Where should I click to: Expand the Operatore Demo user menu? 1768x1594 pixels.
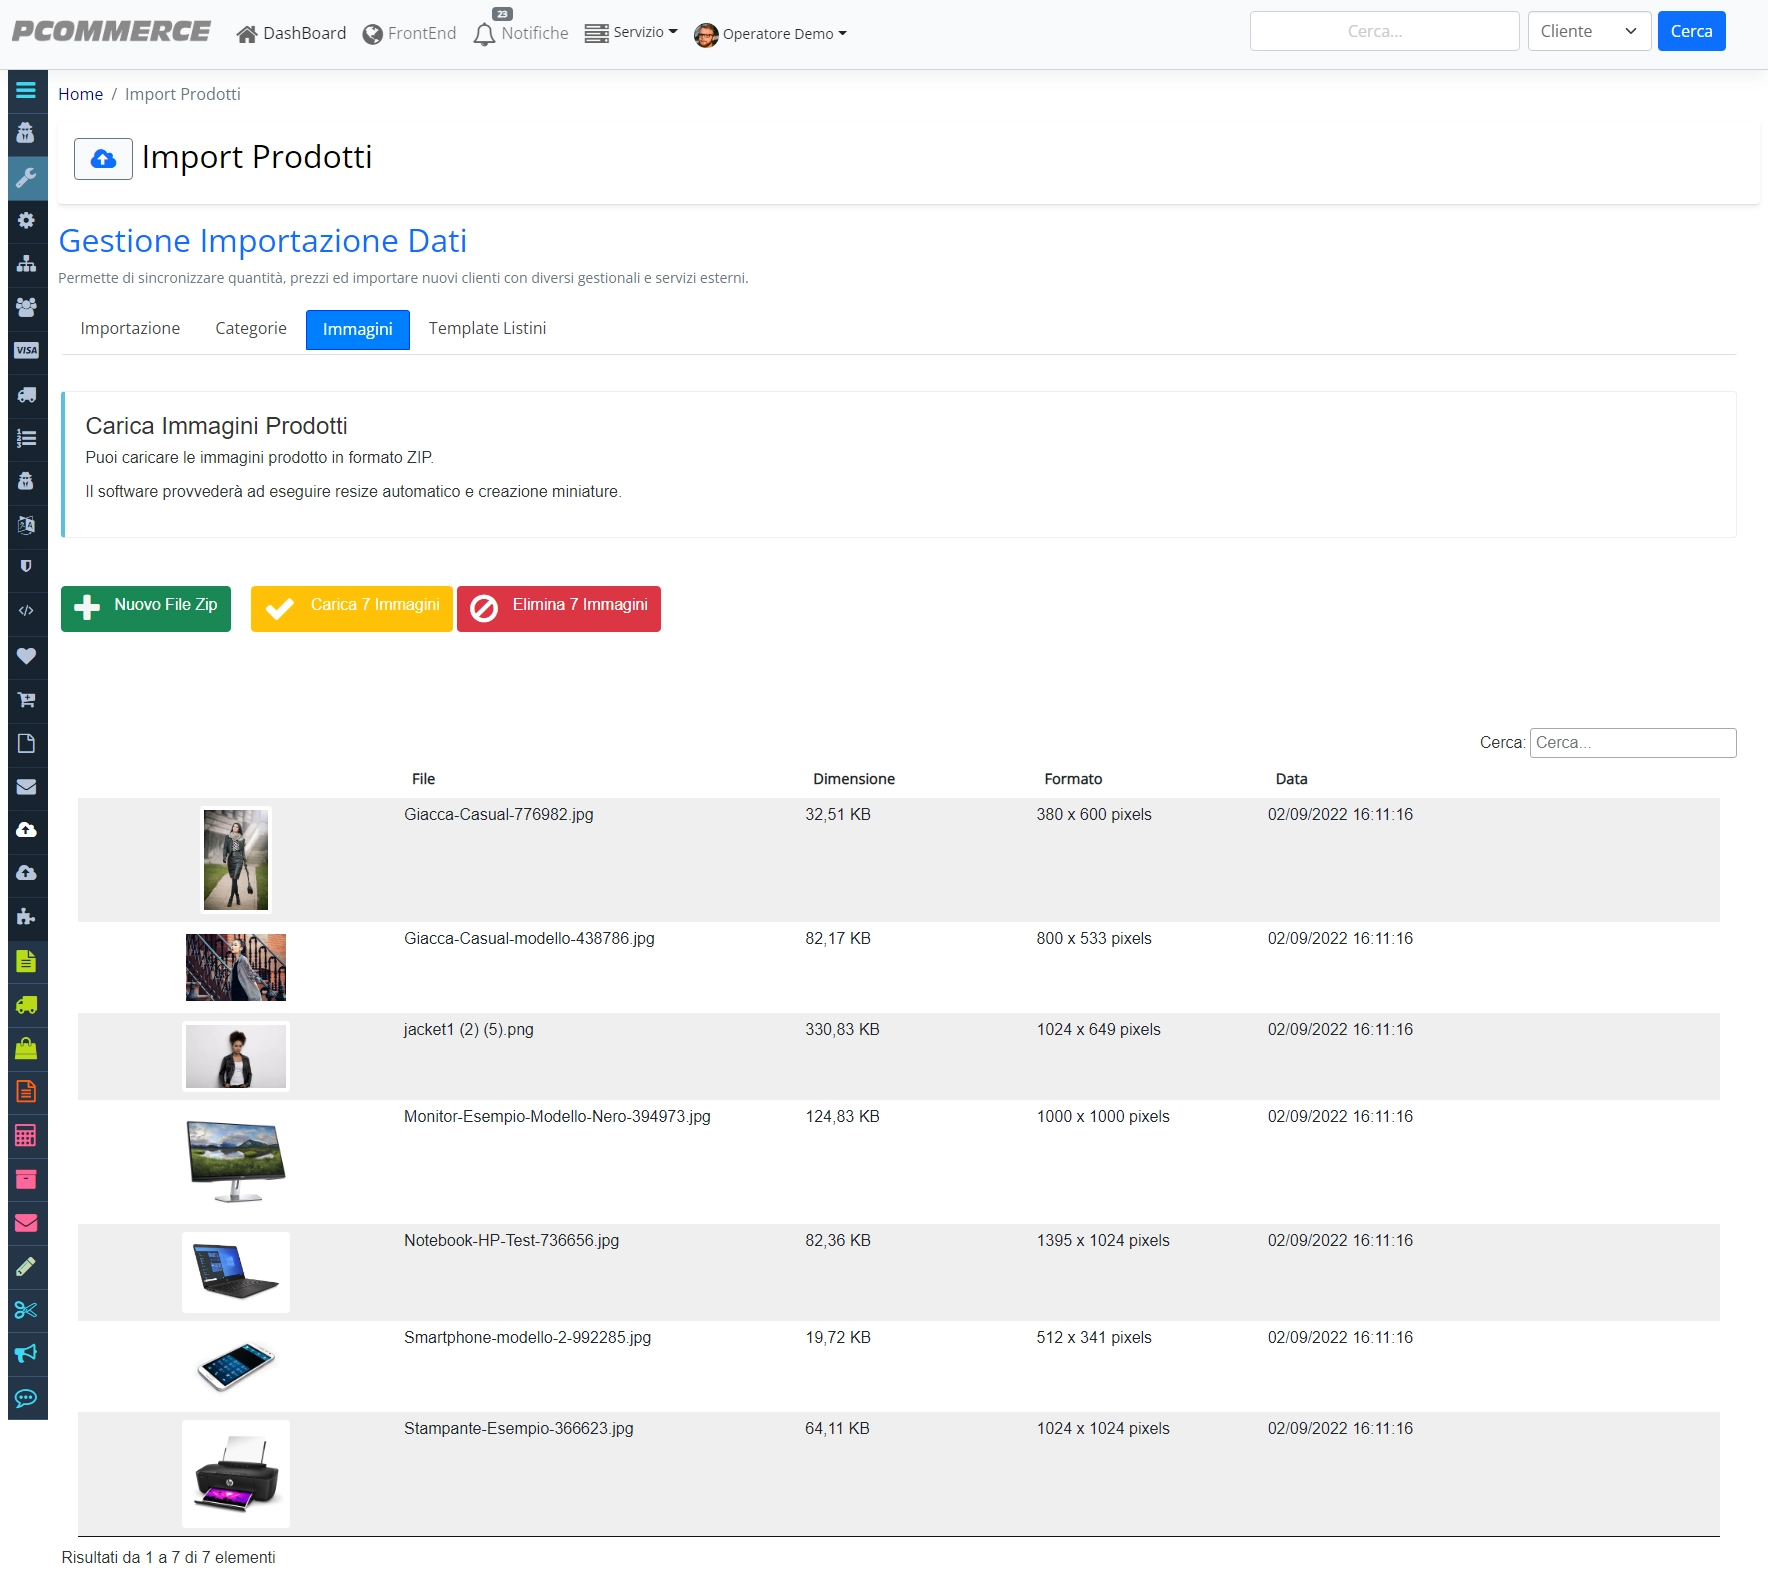point(771,34)
